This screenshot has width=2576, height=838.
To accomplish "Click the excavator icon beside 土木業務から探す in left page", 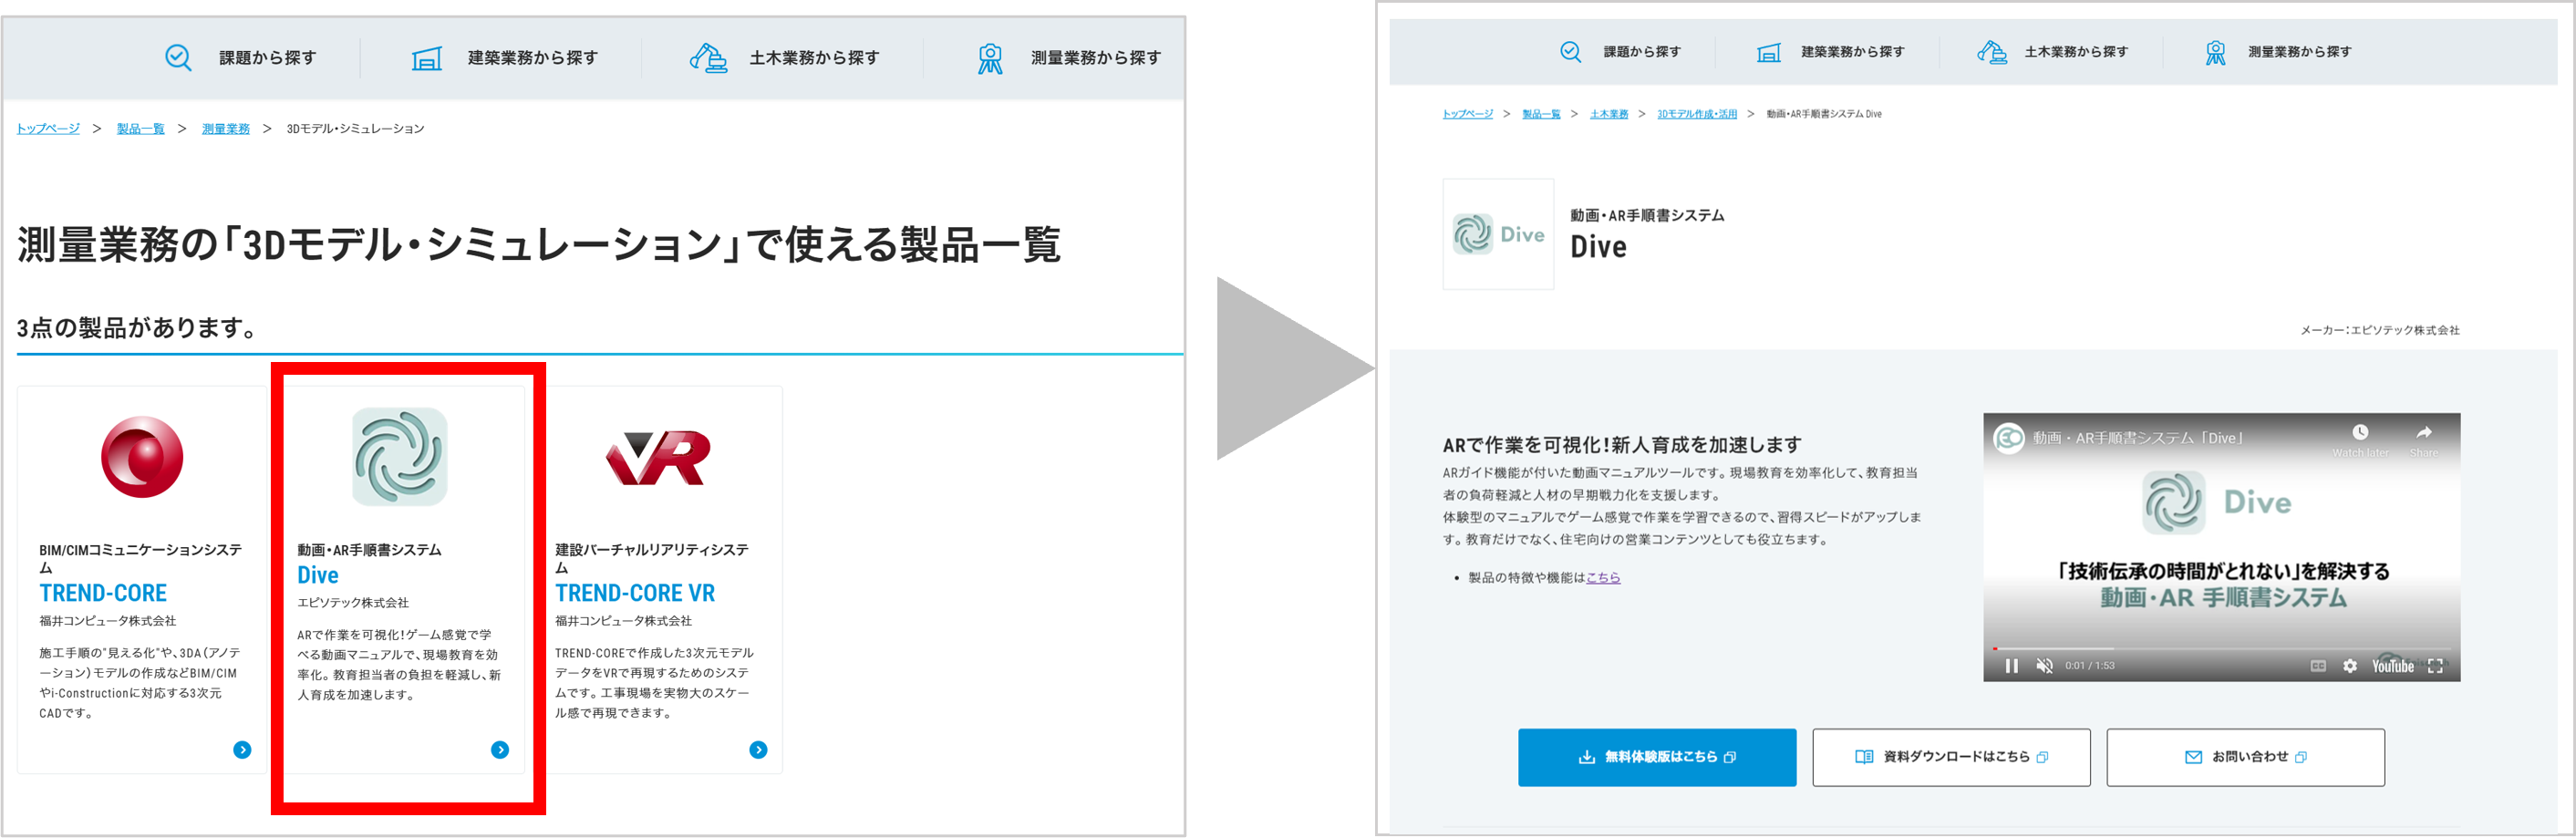I will [x=708, y=58].
